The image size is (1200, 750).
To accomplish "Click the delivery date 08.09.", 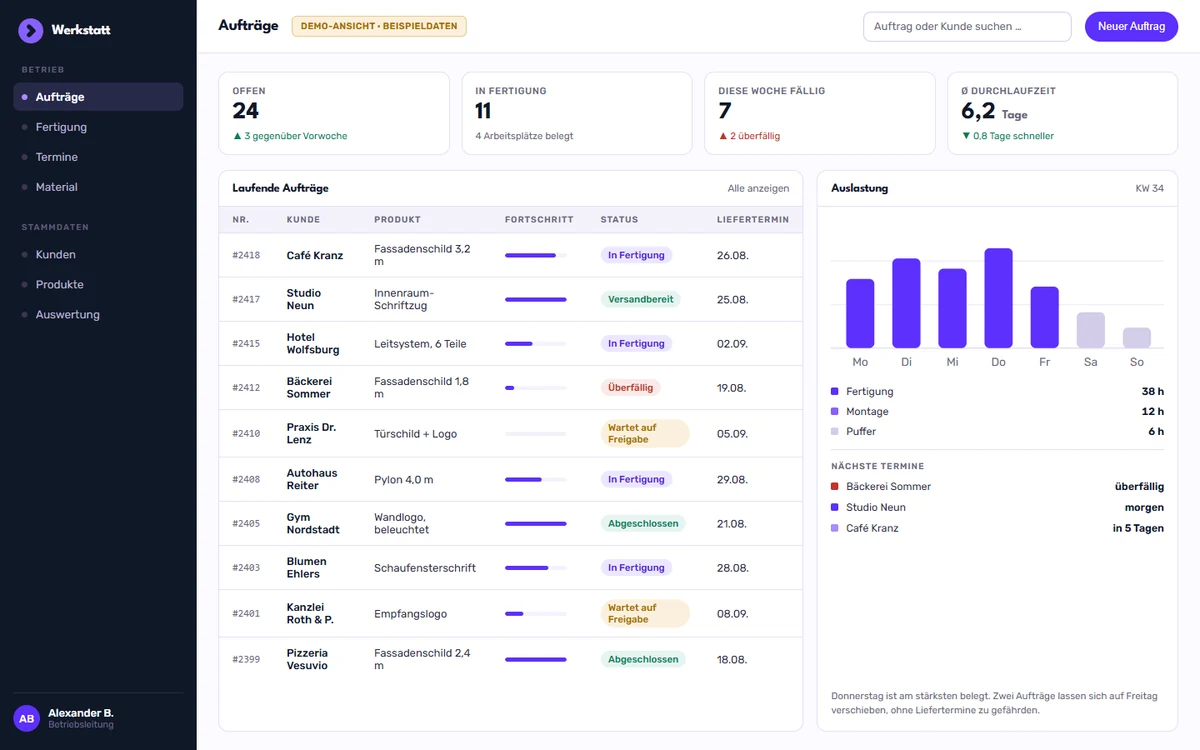I will pyautogui.click(x=732, y=613).
